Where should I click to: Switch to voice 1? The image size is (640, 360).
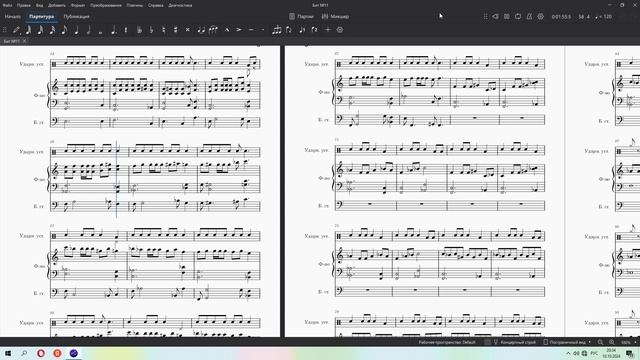(302, 30)
